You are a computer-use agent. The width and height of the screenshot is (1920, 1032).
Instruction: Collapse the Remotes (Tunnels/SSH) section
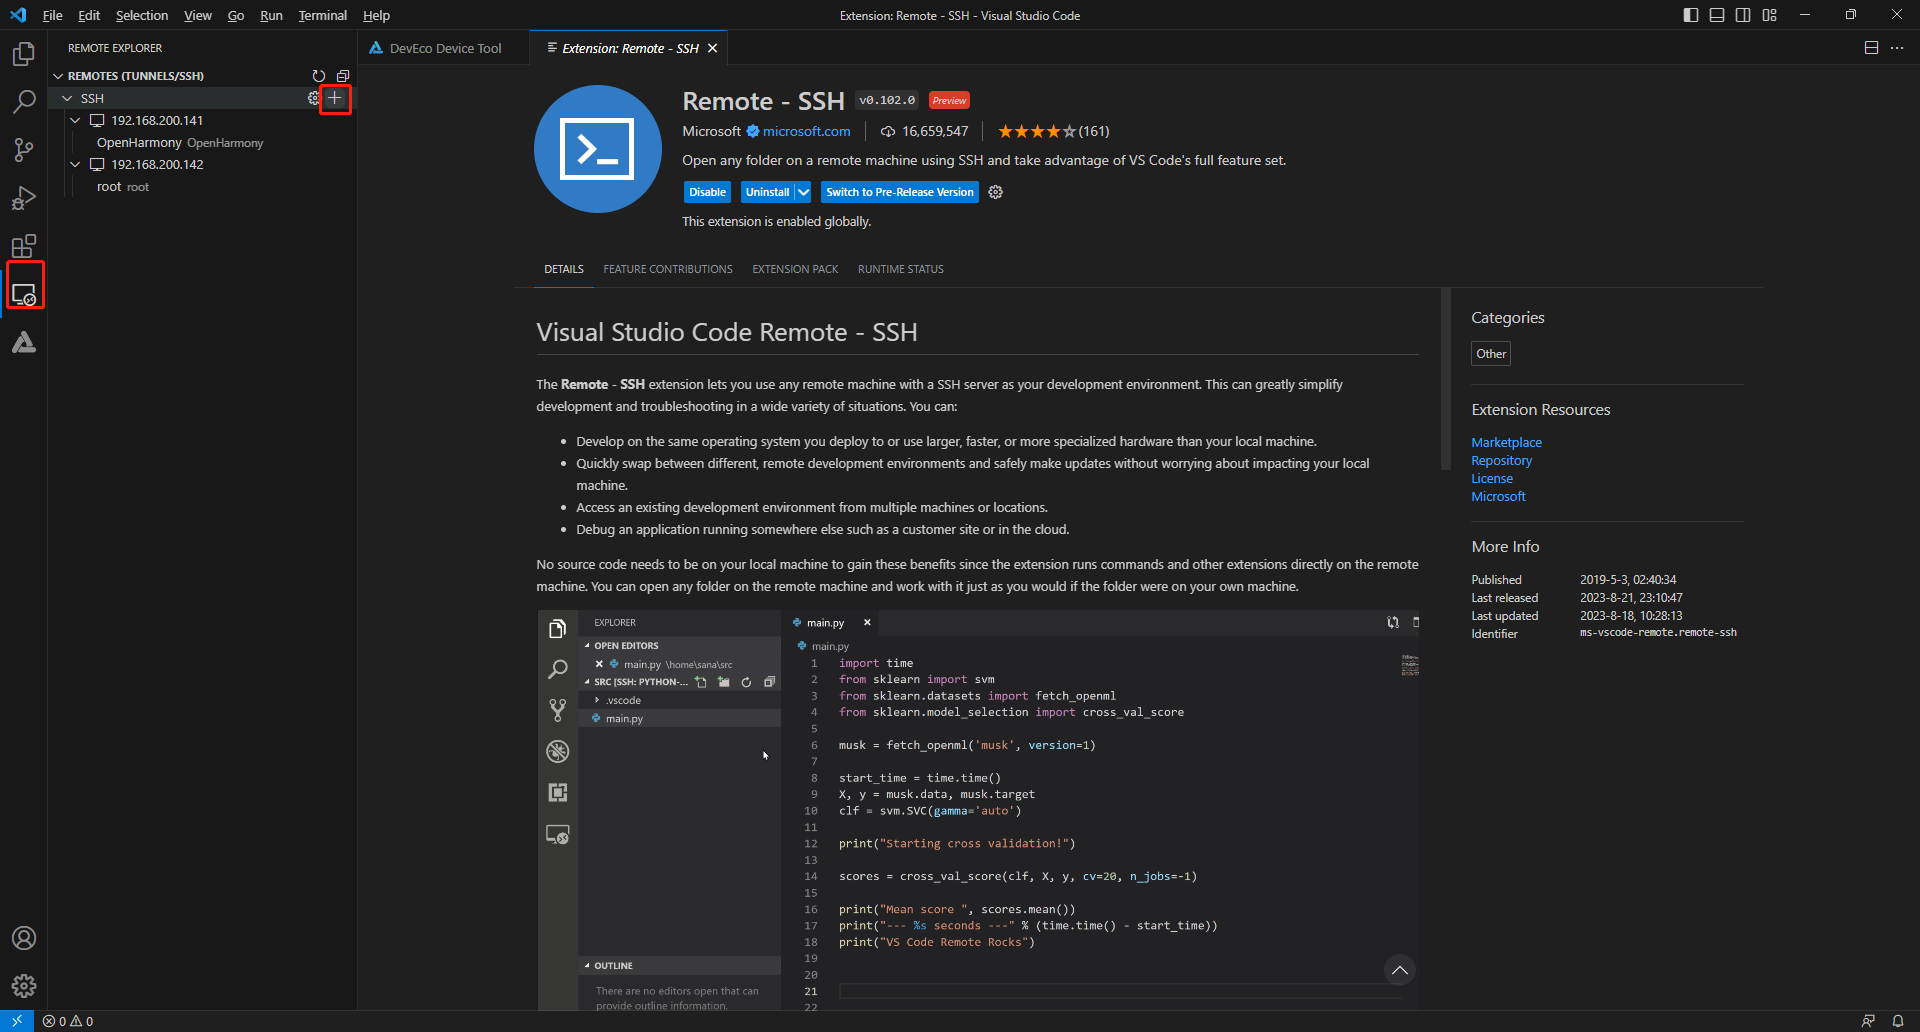pos(58,76)
